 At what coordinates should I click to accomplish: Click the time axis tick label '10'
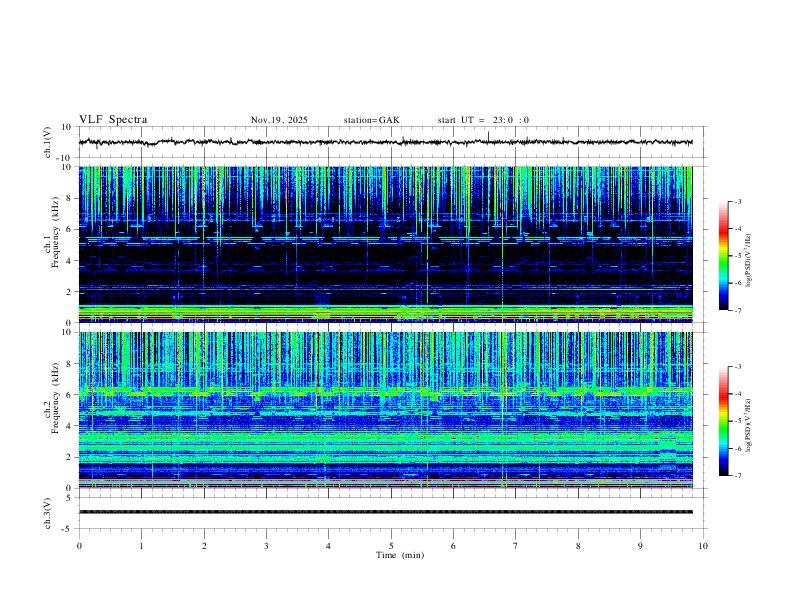703,546
